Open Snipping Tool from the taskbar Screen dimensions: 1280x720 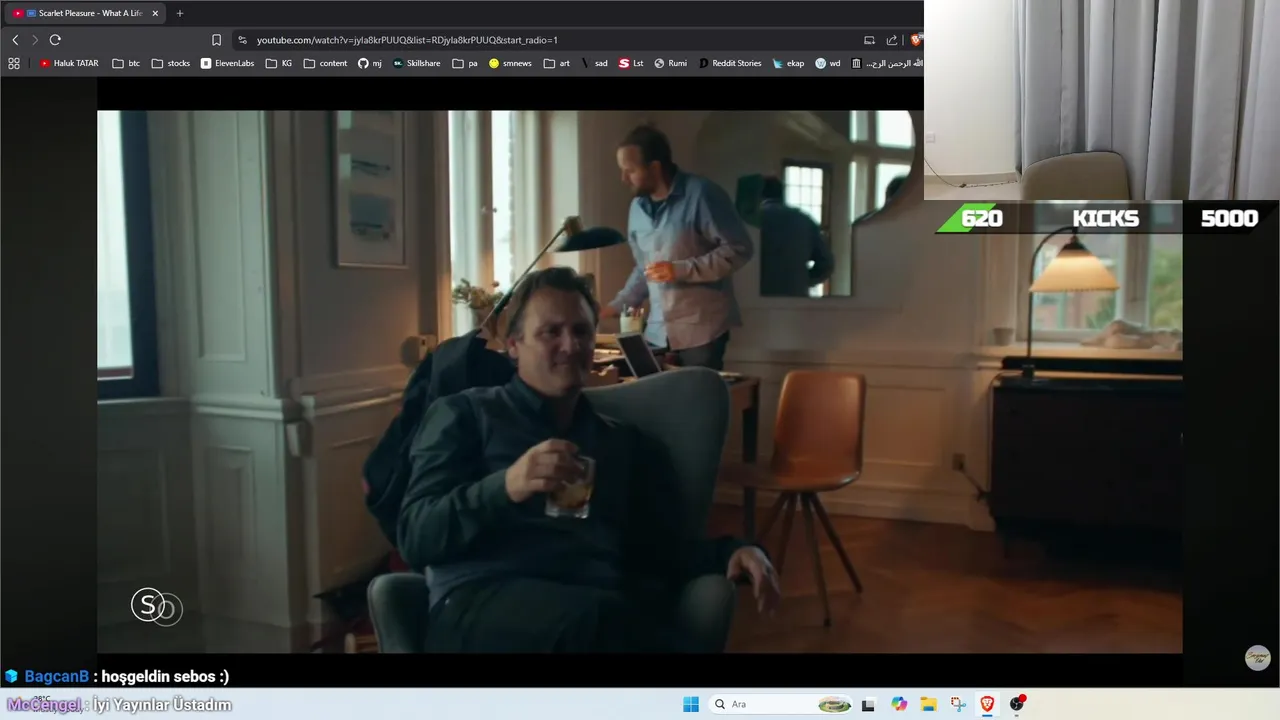[958, 704]
